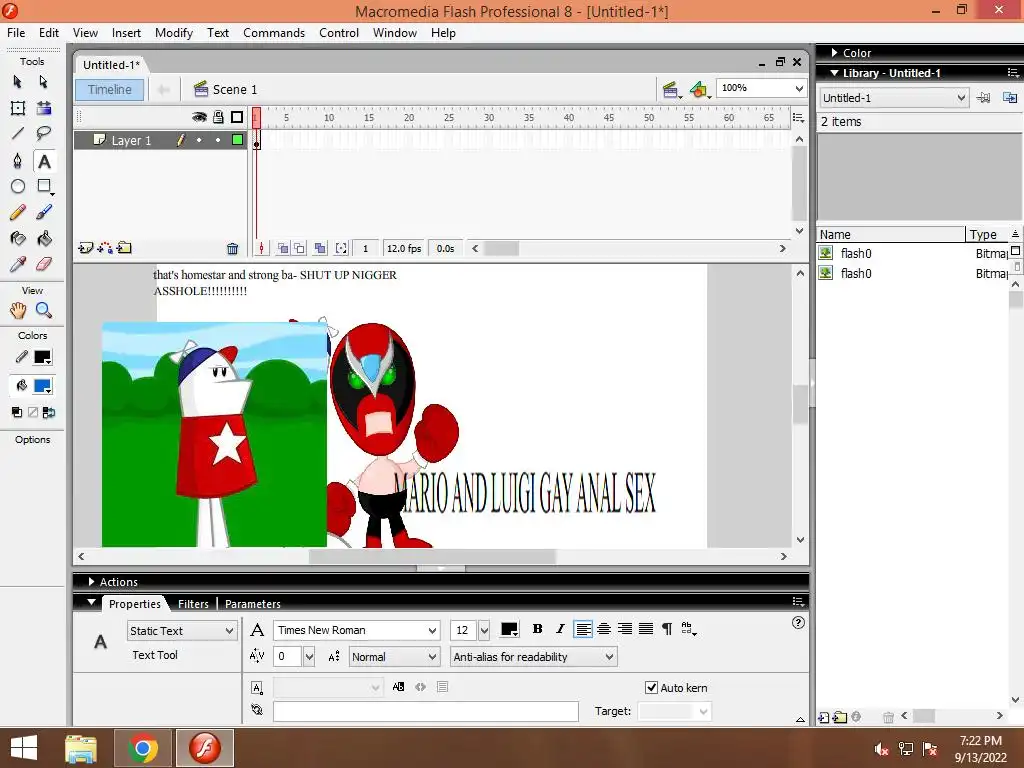
Task: Select the Brush tool
Action: pos(44,212)
